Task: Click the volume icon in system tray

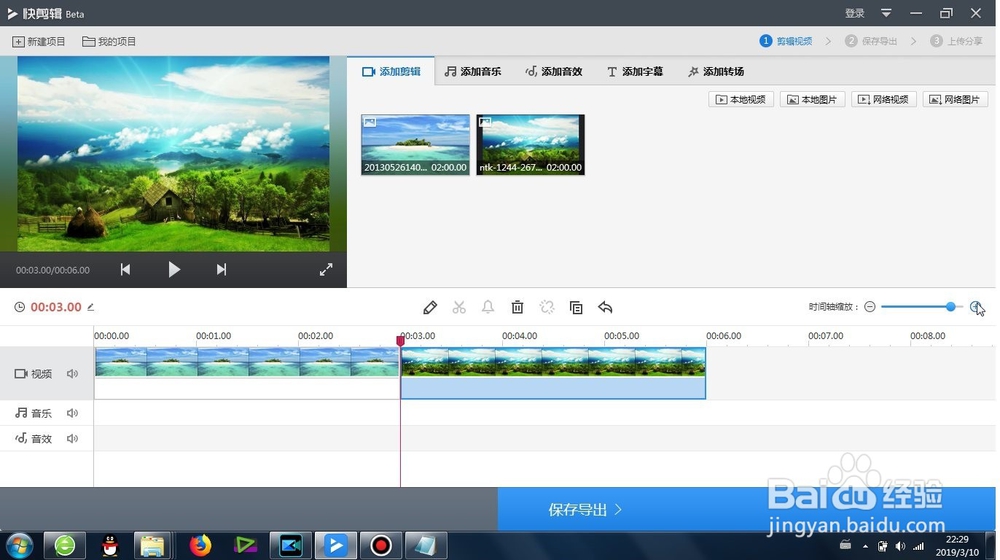Action: click(900, 546)
